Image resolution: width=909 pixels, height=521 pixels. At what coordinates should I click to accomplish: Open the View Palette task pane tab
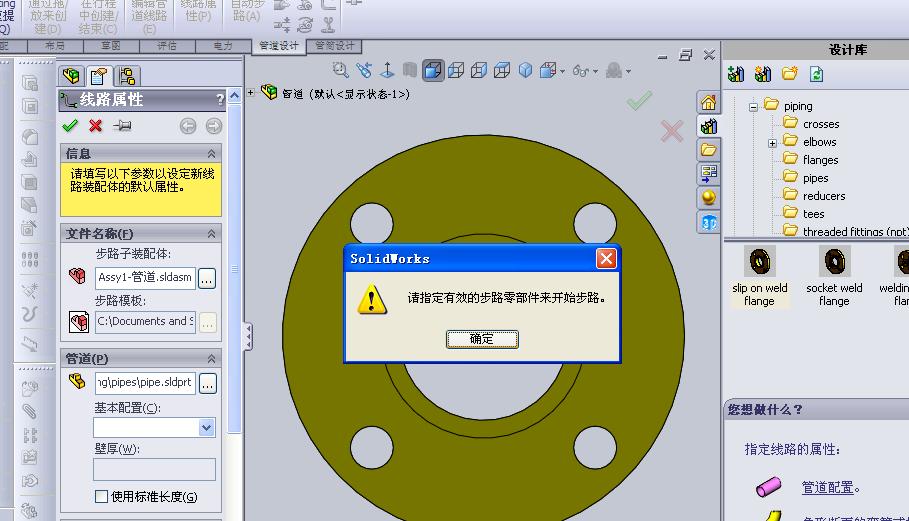click(708, 173)
